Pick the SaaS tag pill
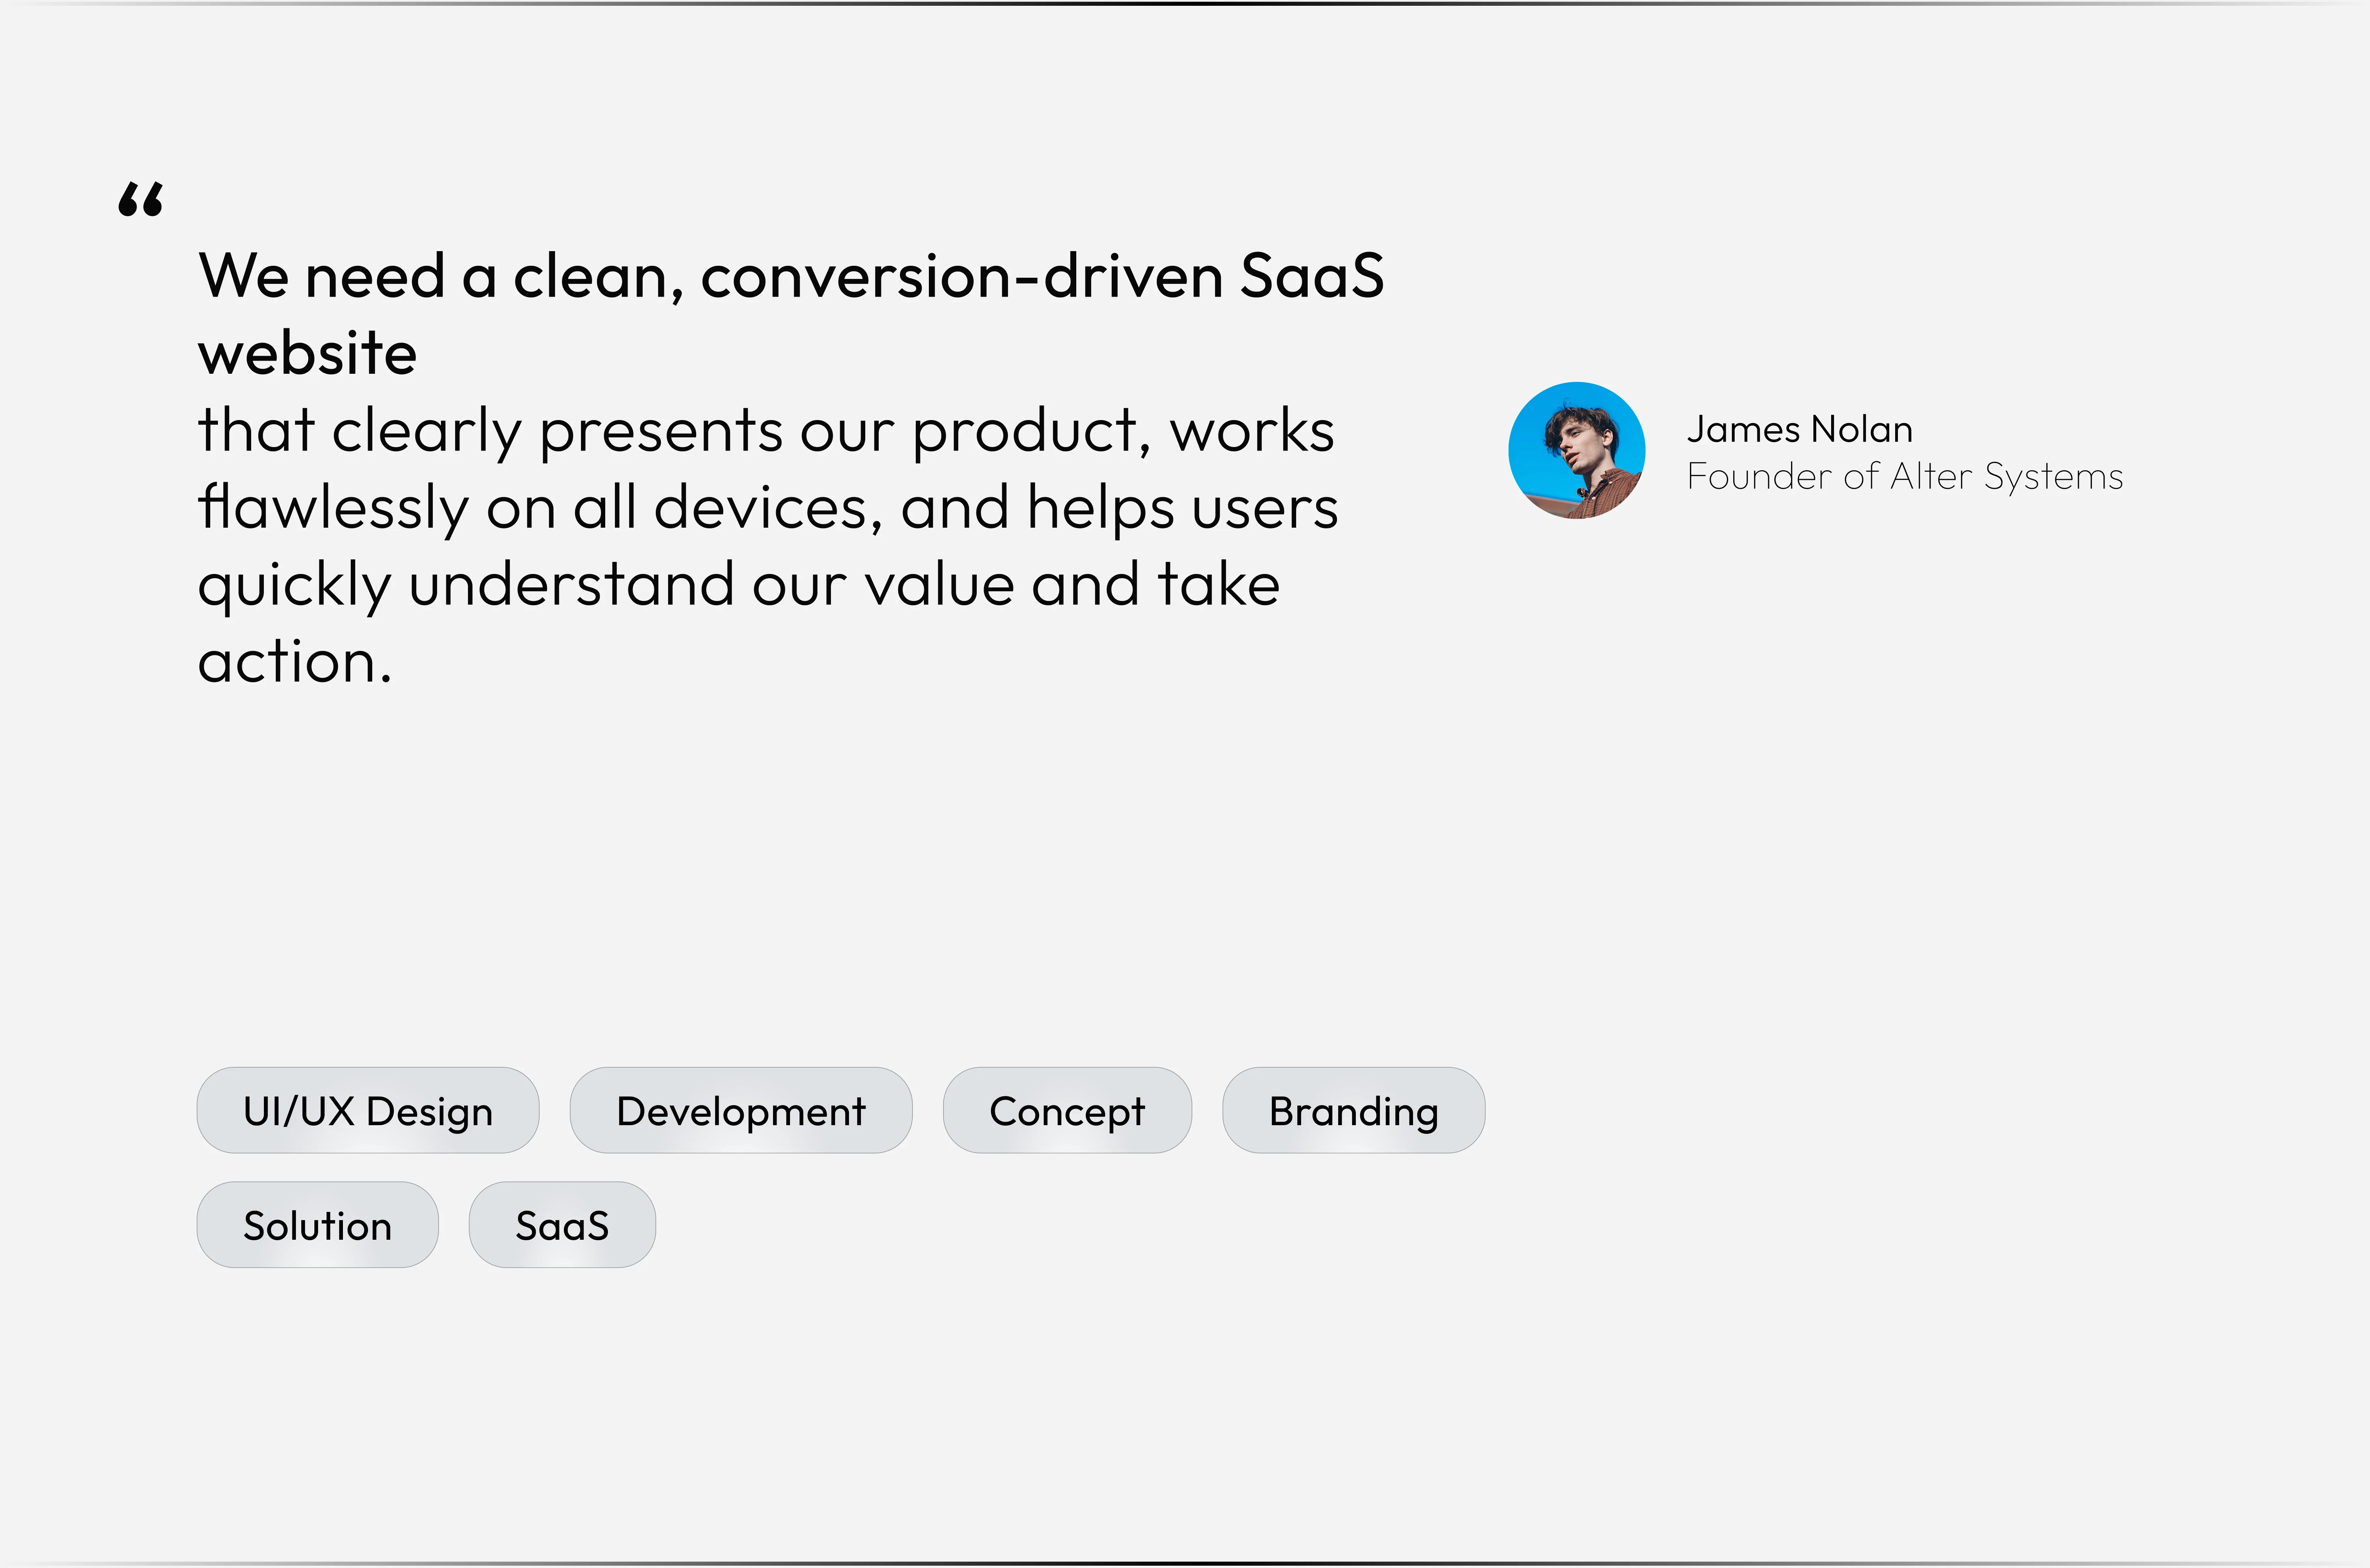This screenshot has width=2370, height=1568. click(x=562, y=1225)
